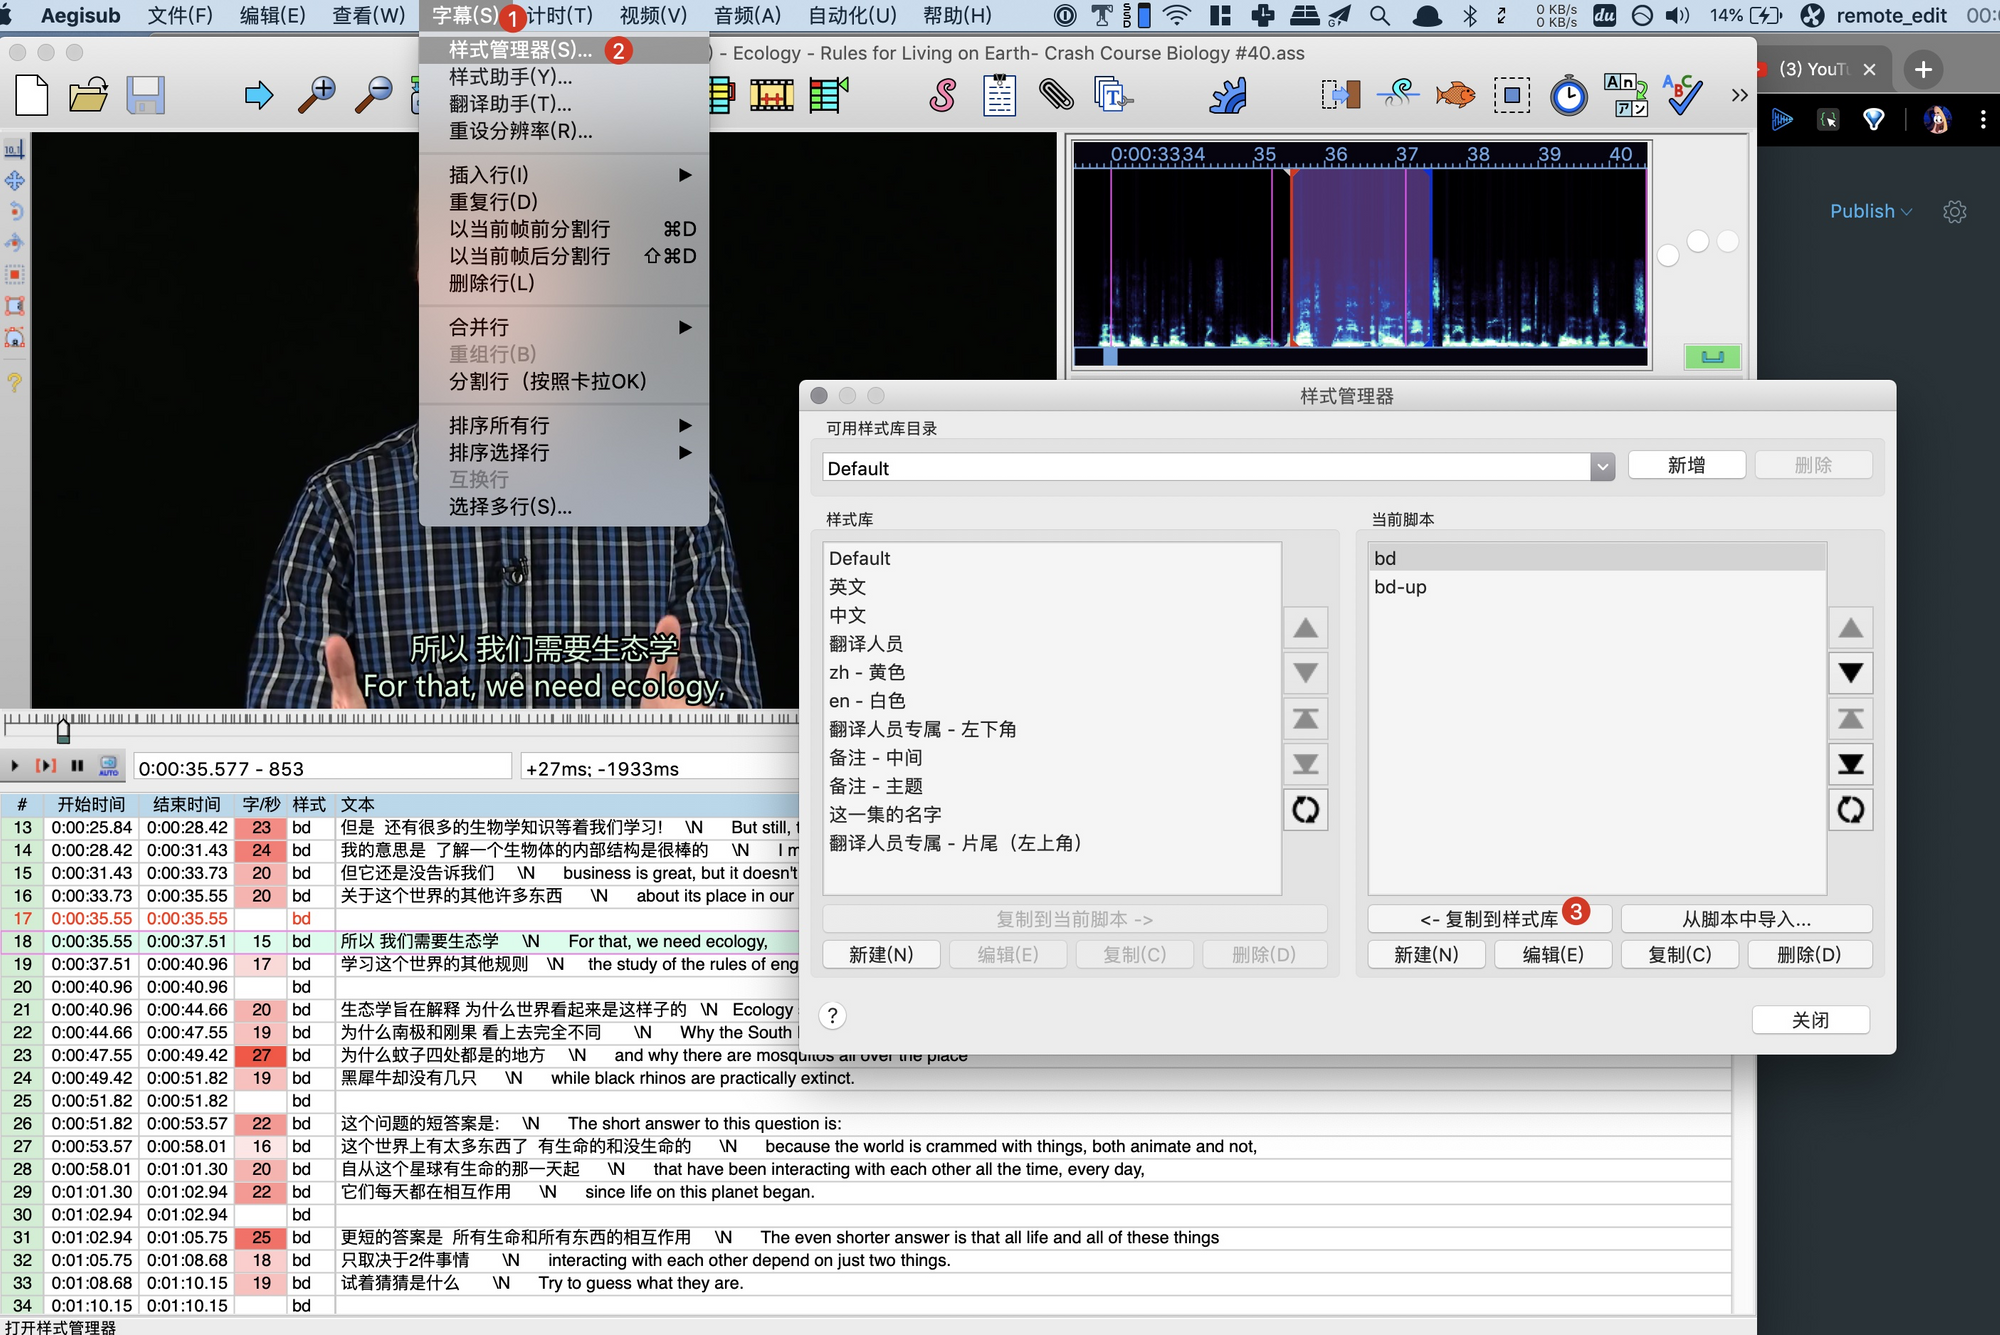Open the 音频(A) menu

[x=747, y=15]
